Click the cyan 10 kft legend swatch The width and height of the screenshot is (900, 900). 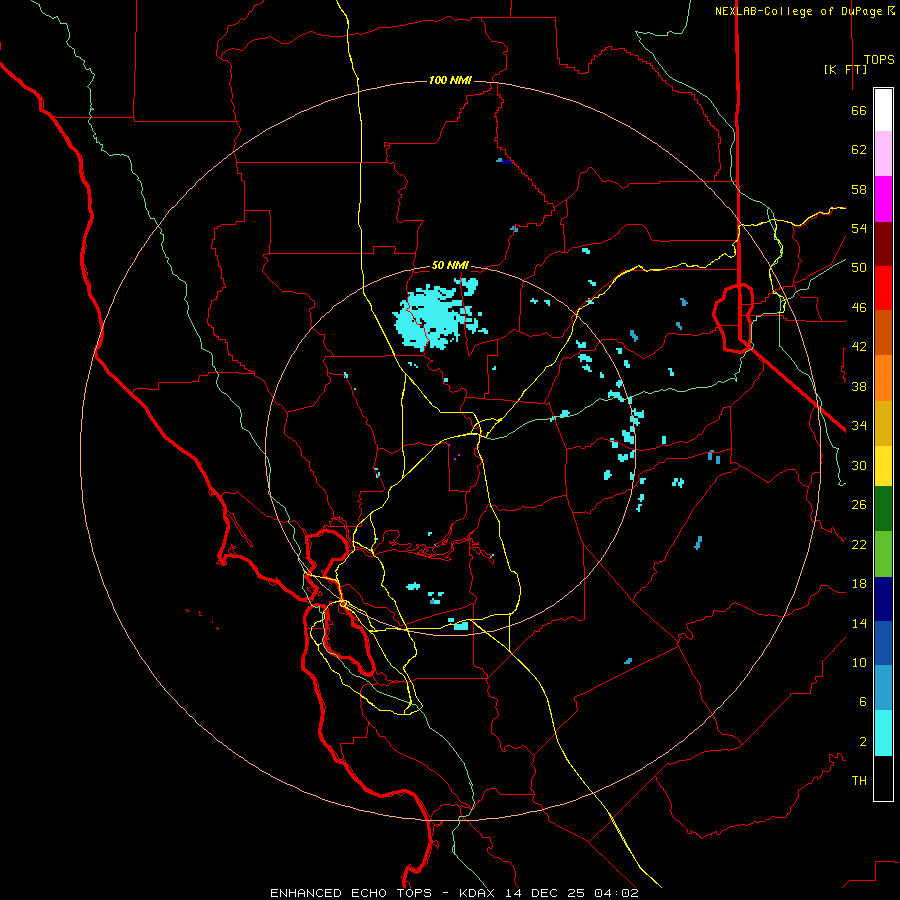point(883,733)
